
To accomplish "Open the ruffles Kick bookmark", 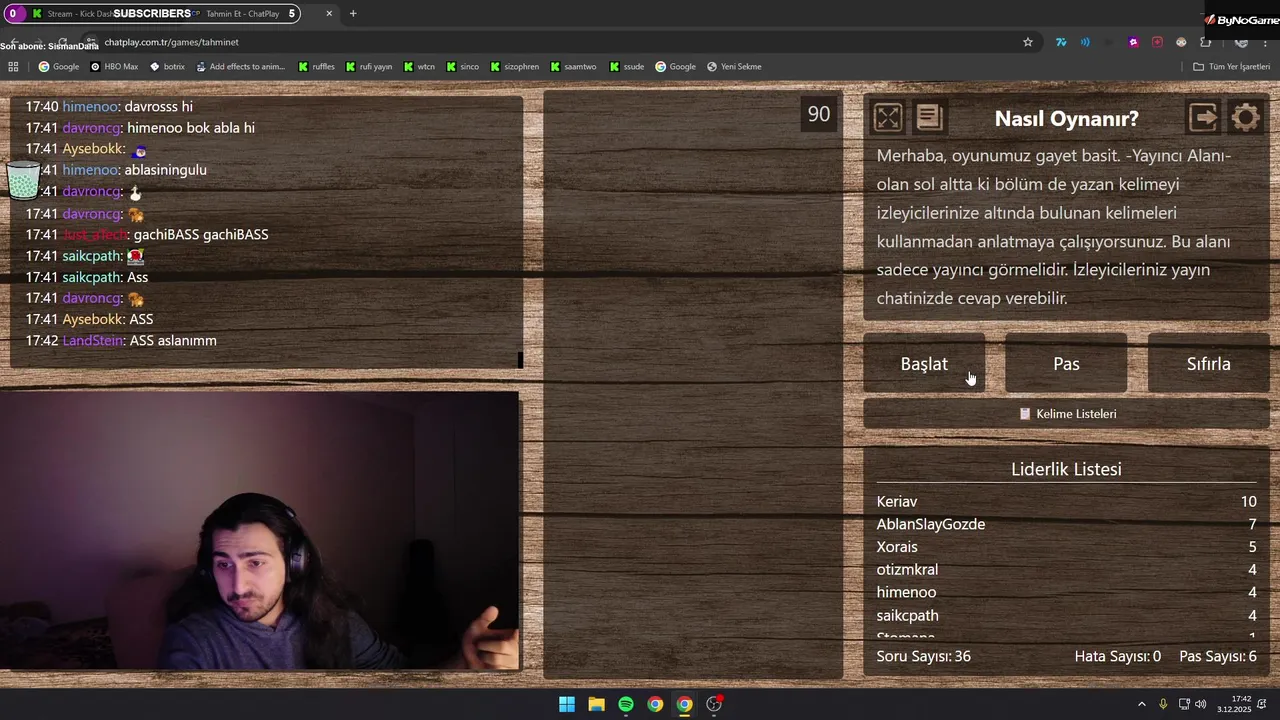I will [316, 67].
